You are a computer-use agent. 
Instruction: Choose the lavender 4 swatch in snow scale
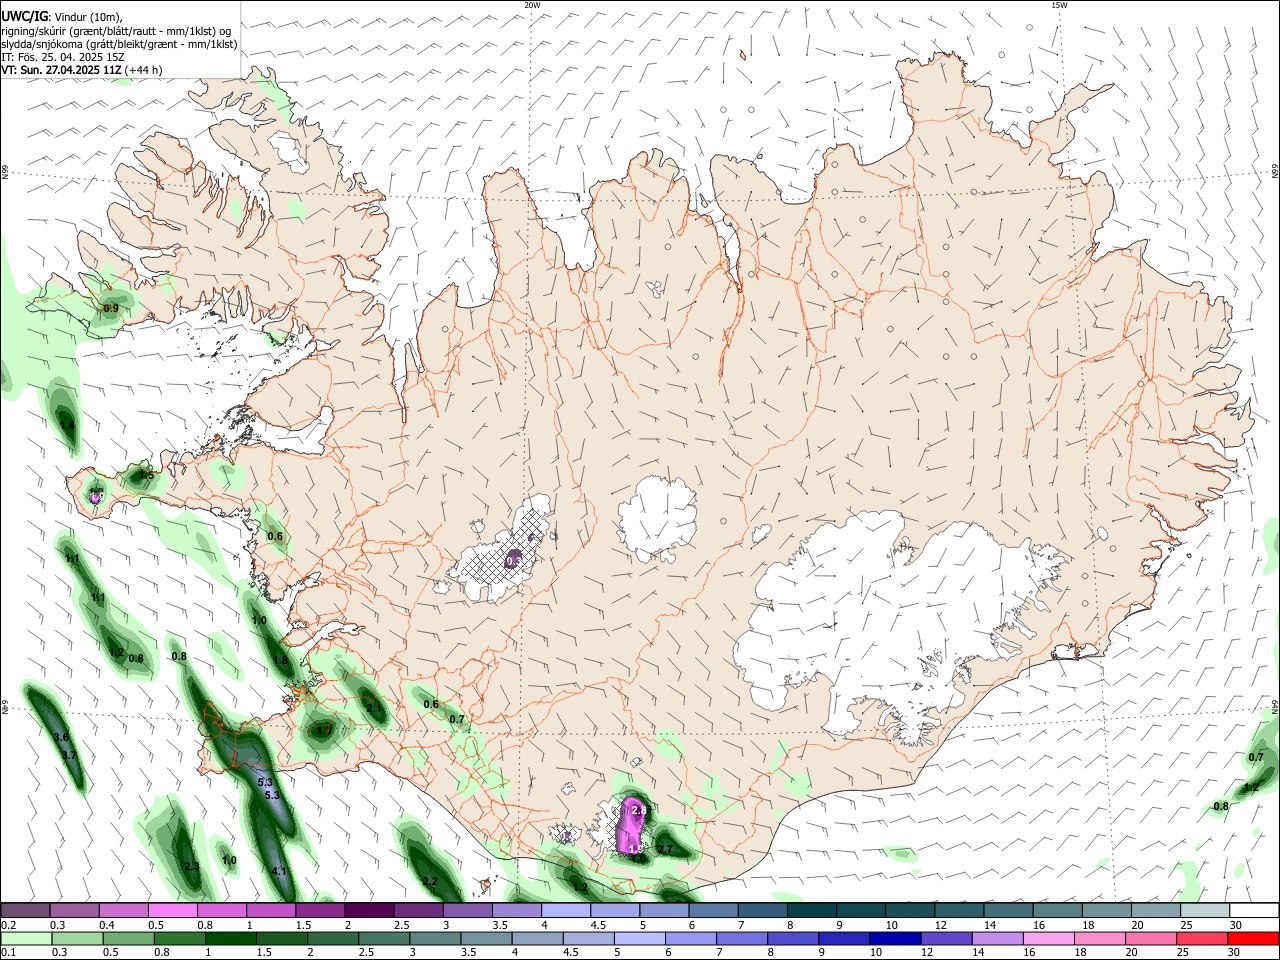pyautogui.click(x=565, y=911)
